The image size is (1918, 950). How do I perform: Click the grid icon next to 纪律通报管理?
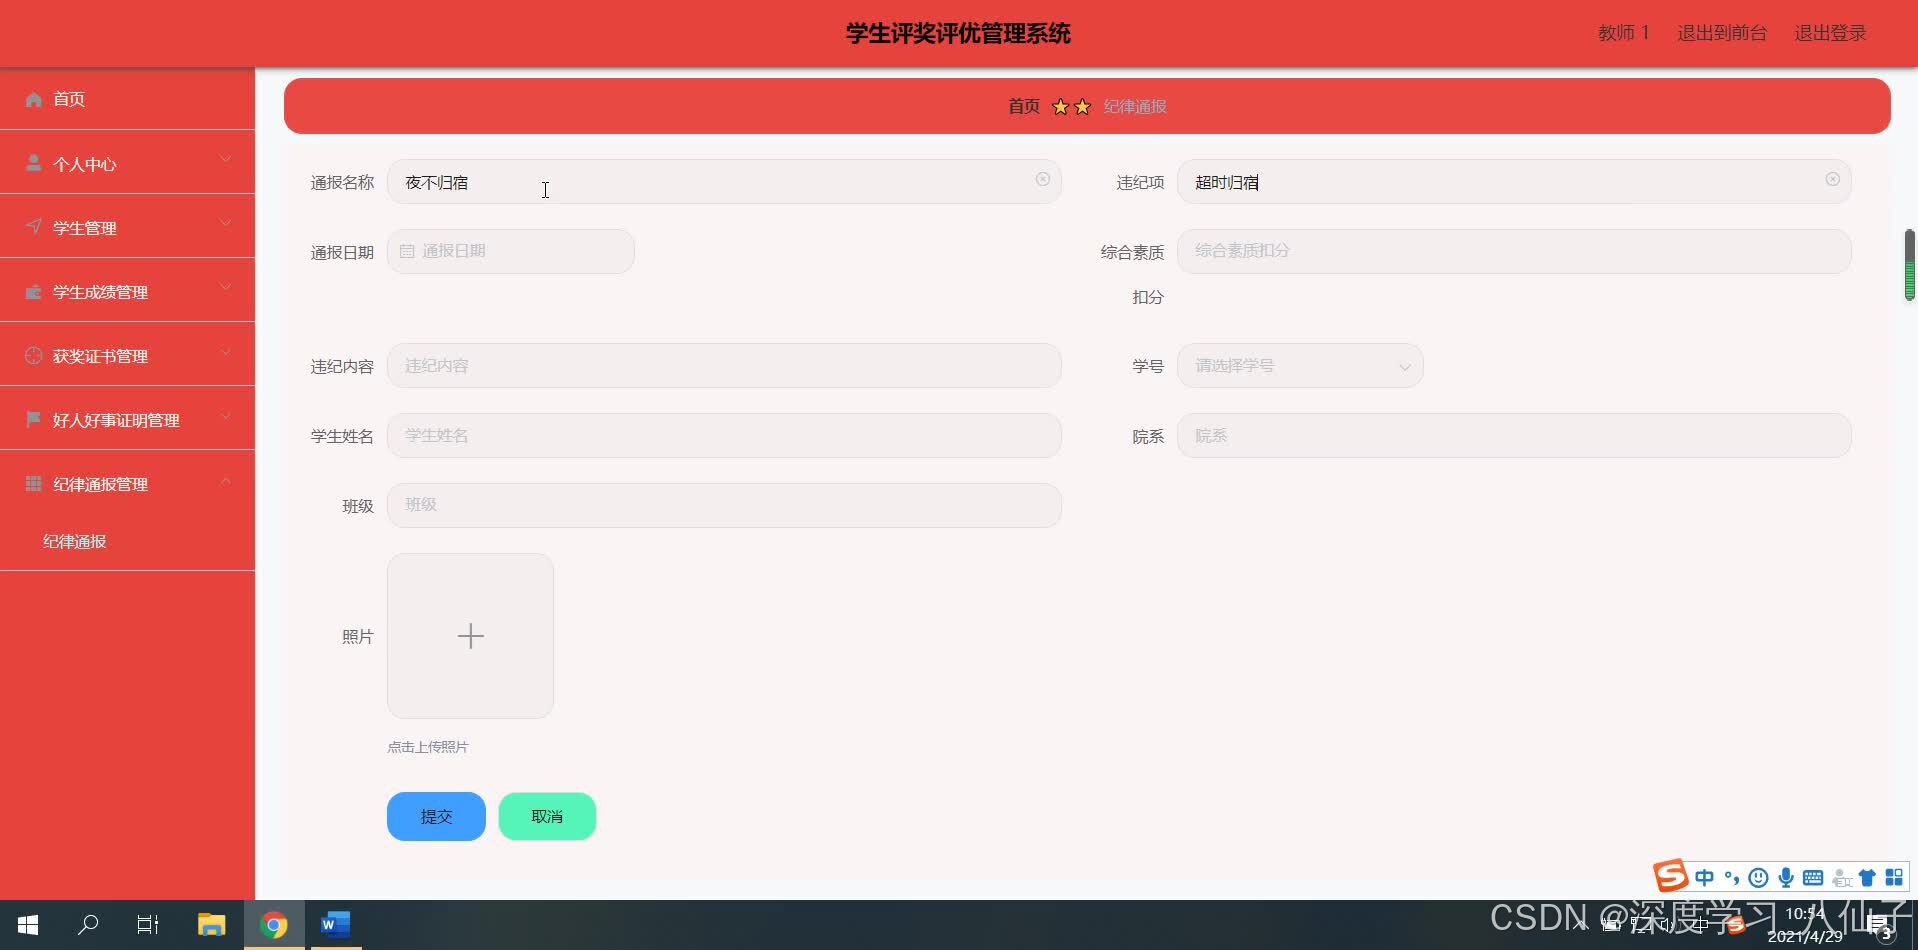pos(33,483)
